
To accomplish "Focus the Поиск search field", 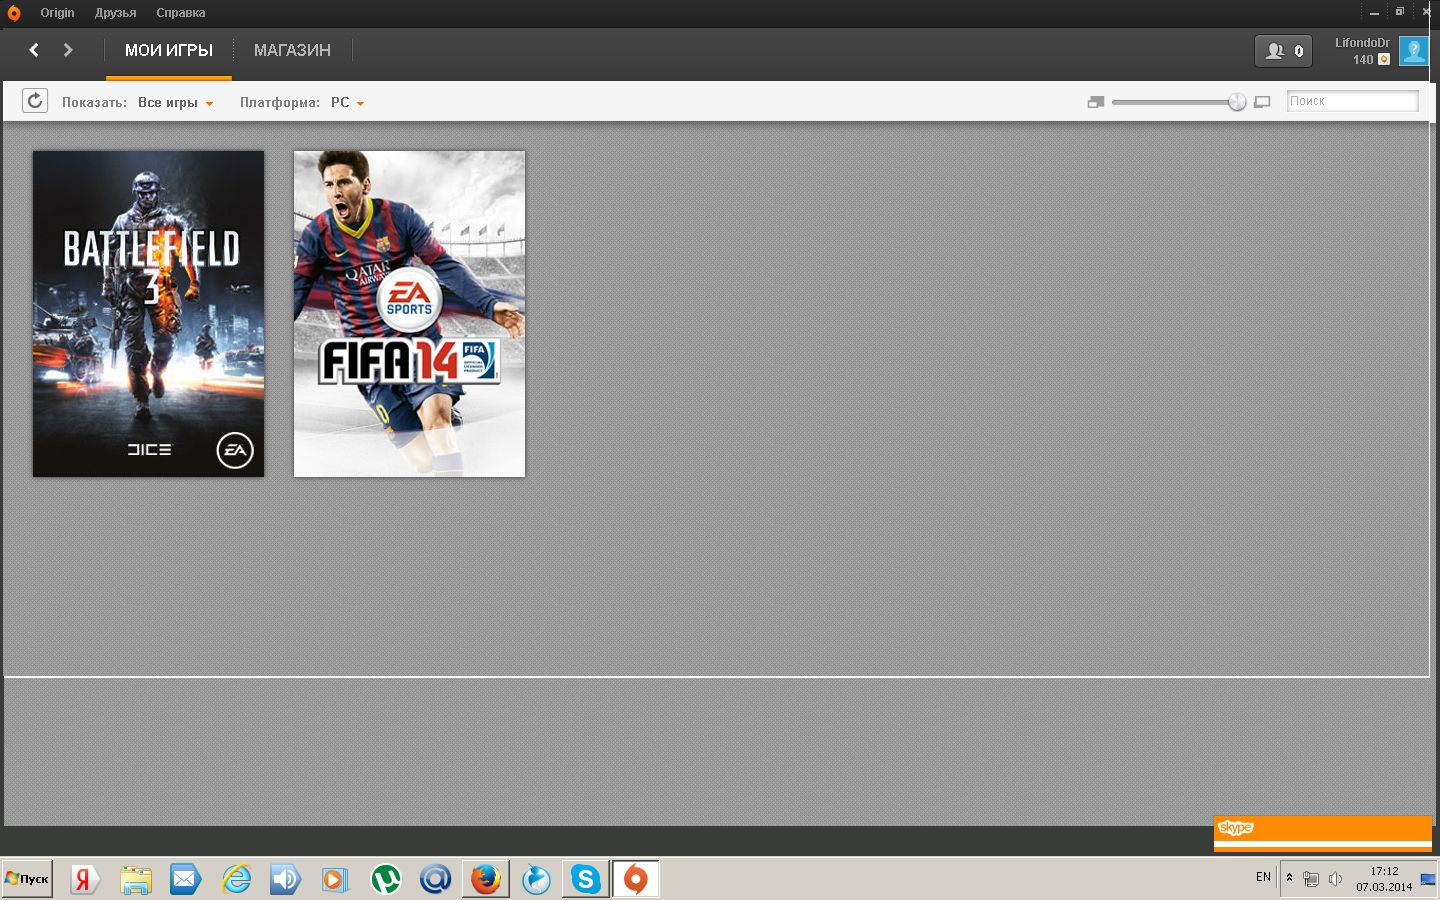I will (1352, 101).
